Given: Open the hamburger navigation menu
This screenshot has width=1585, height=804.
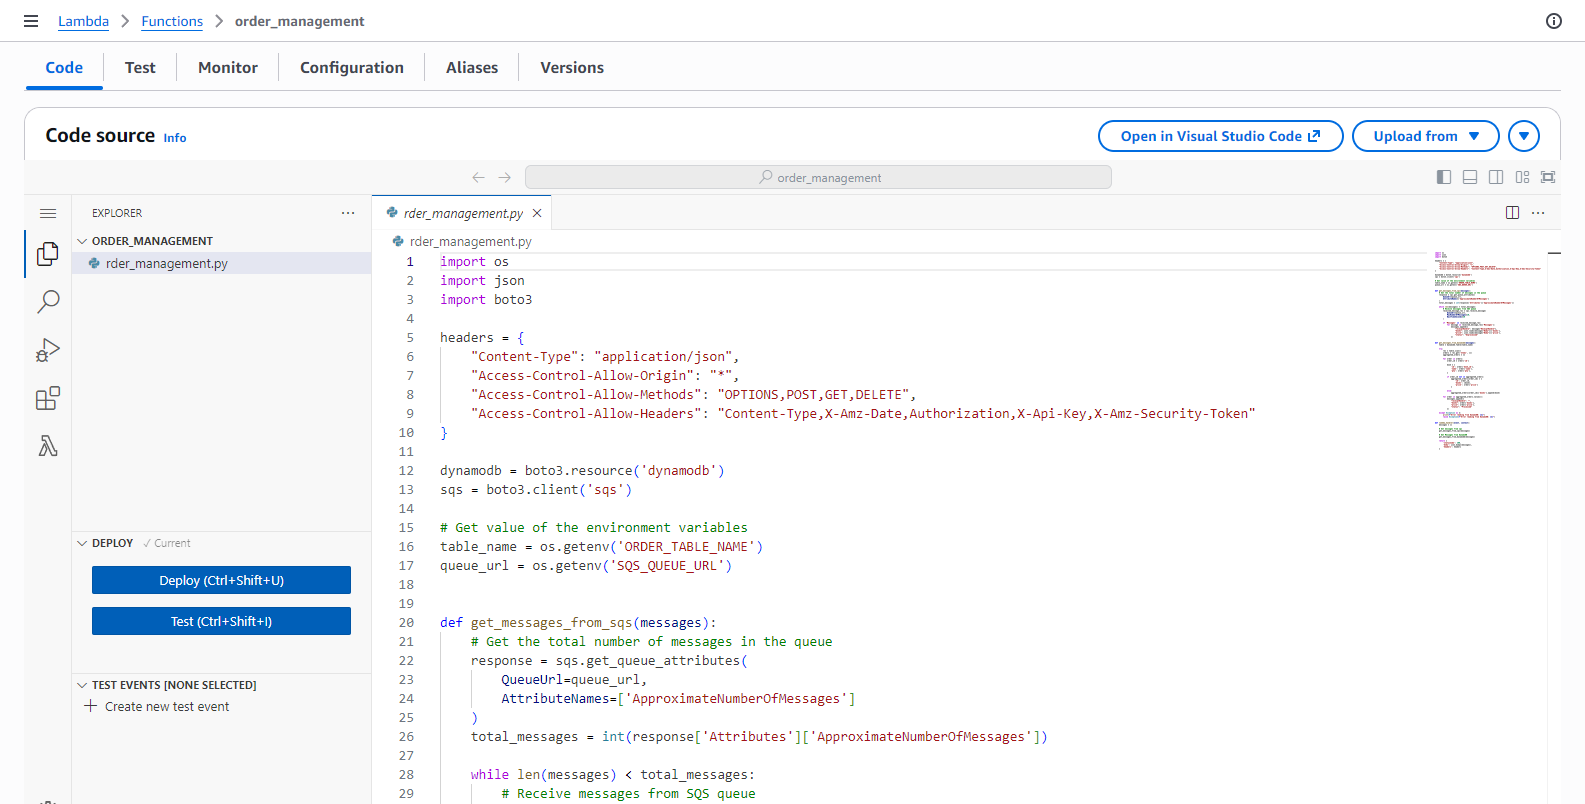Looking at the screenshot, I should tap(31, 21).
